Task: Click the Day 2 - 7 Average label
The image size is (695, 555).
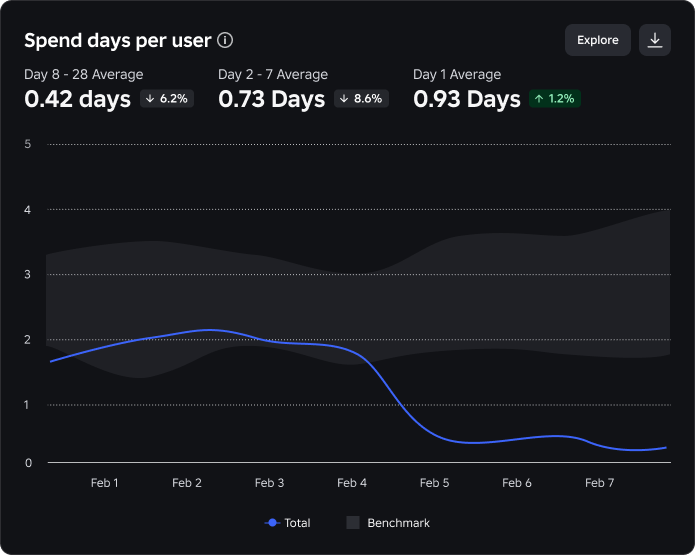Action: click(x=273, y=74)
